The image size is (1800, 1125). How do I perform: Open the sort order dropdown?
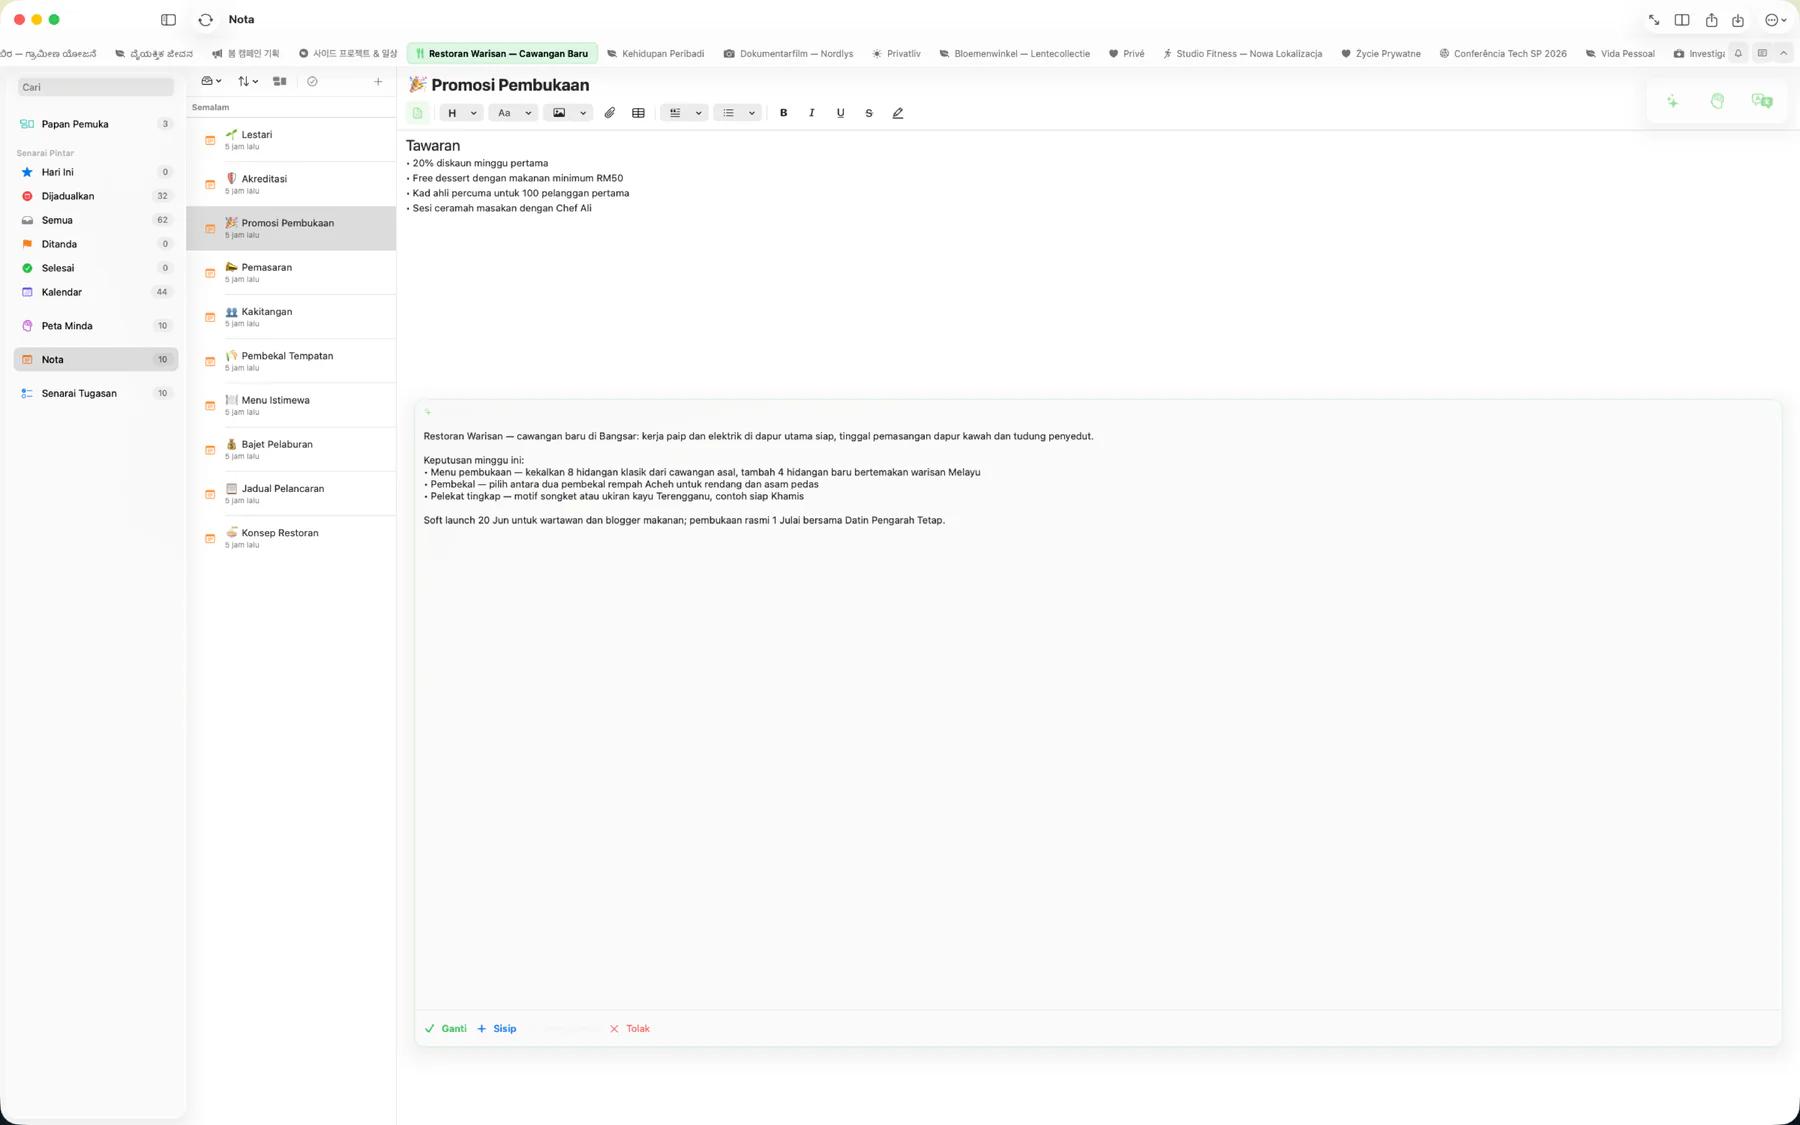[x=248, y=82]
